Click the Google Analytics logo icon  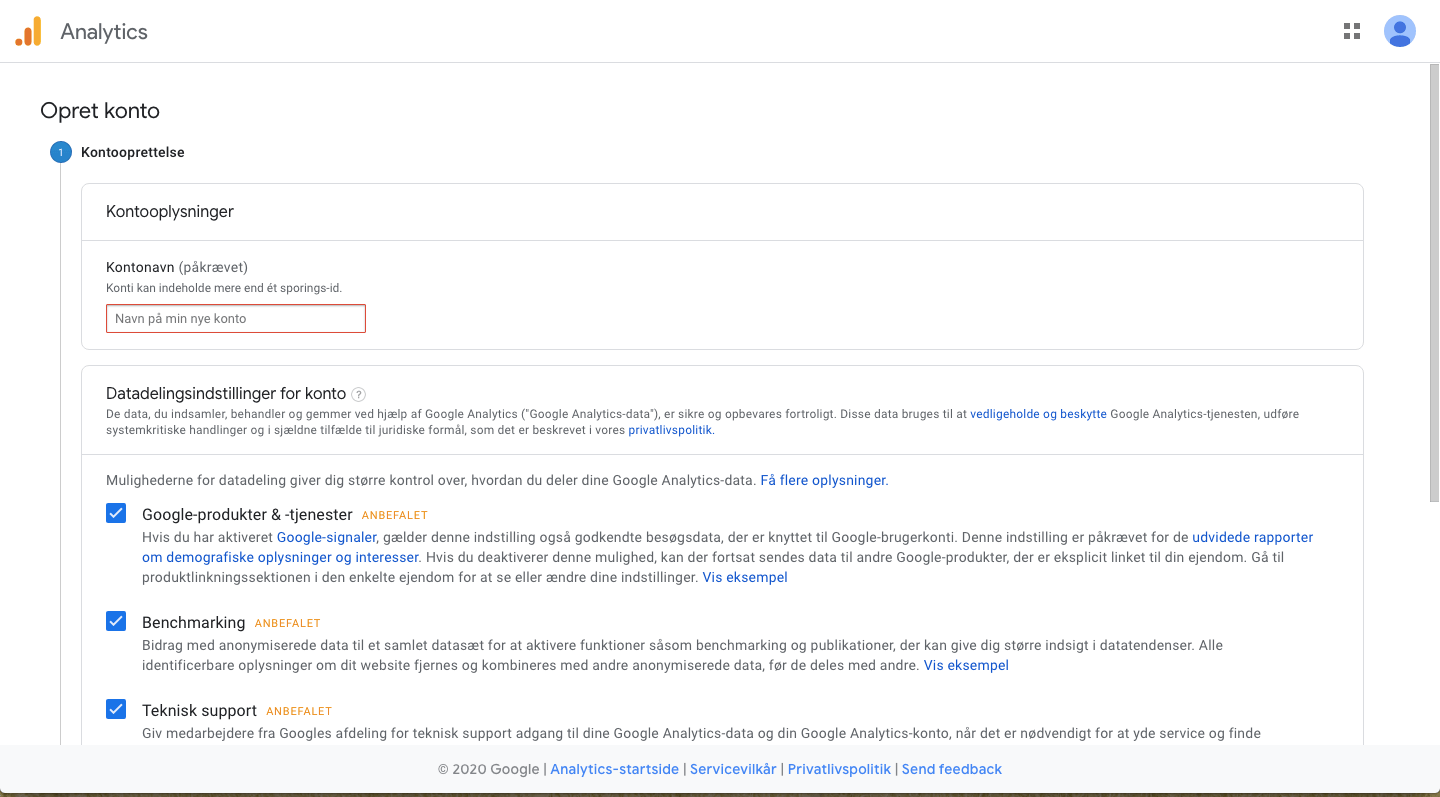click(x=28, y=31)
